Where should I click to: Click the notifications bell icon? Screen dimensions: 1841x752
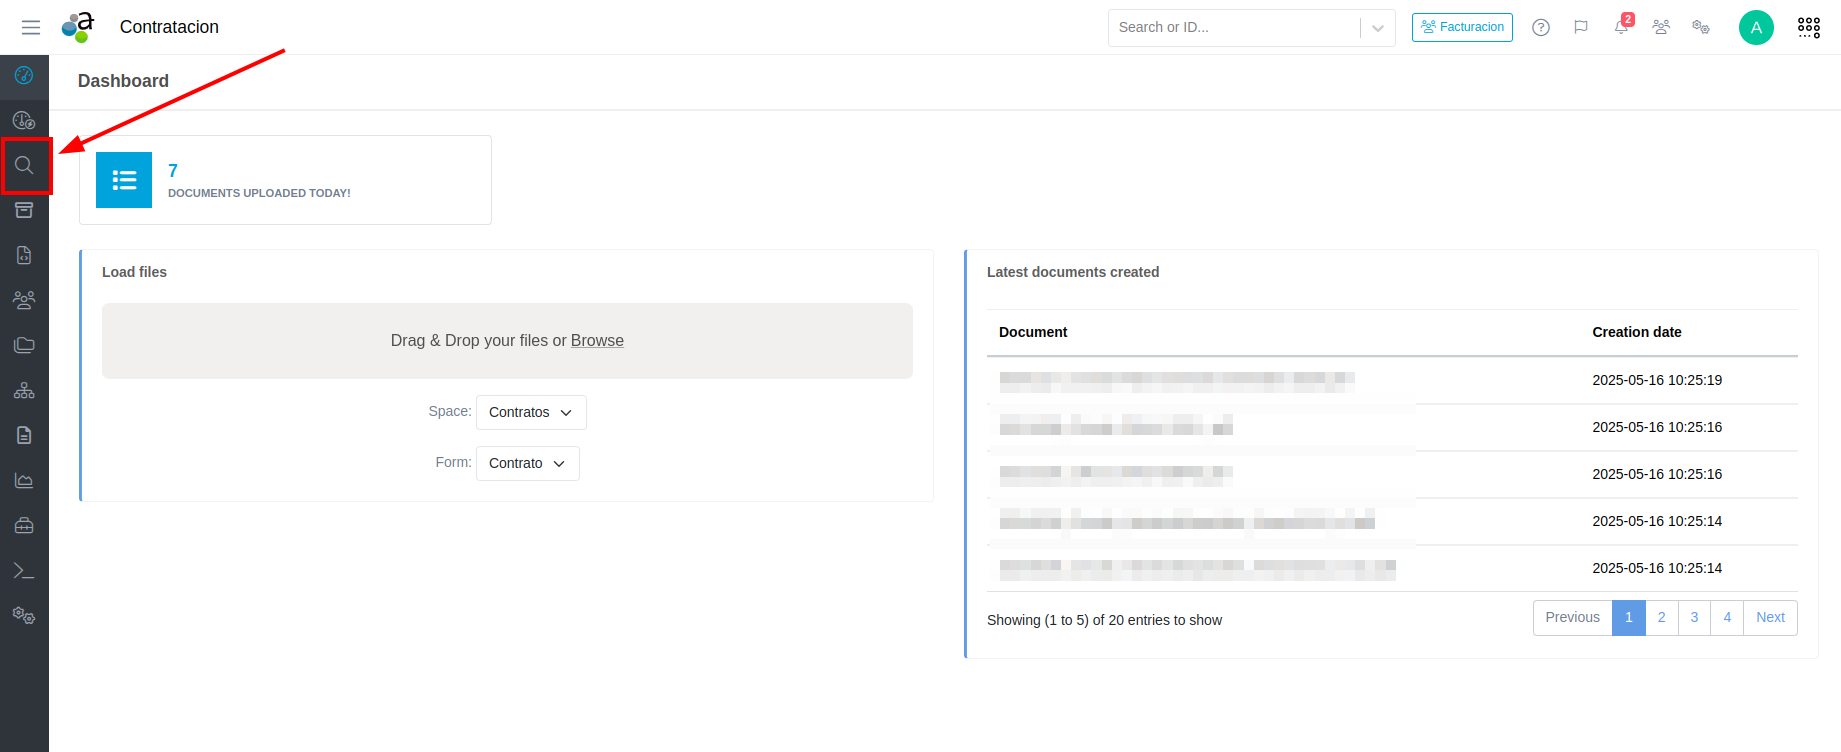[x=1621, y=27]
